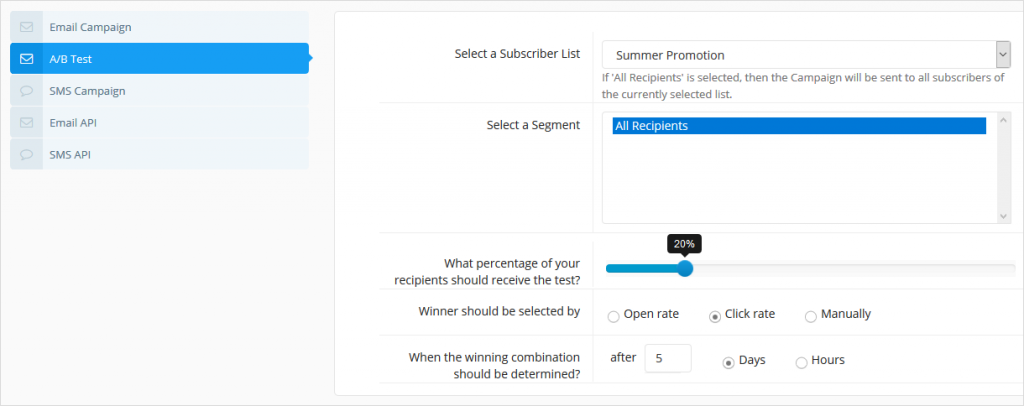Viewport: 1024px width, 406px height.
Task: Click the Summer Promotion combo box
Action: (x=807, y=55)
